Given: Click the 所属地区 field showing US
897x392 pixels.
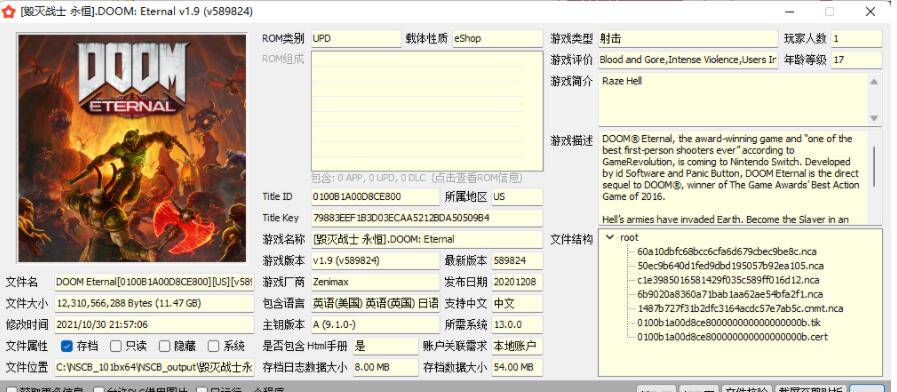Looking at the screenshot, I should pyautogui.click(x=517, y=196).
